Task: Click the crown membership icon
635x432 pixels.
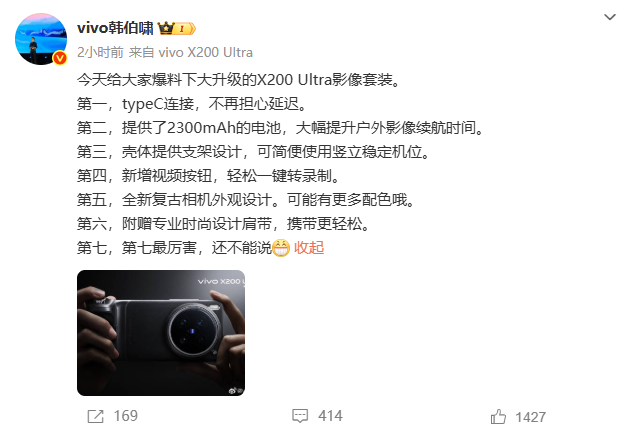Action: coord(166,28)
